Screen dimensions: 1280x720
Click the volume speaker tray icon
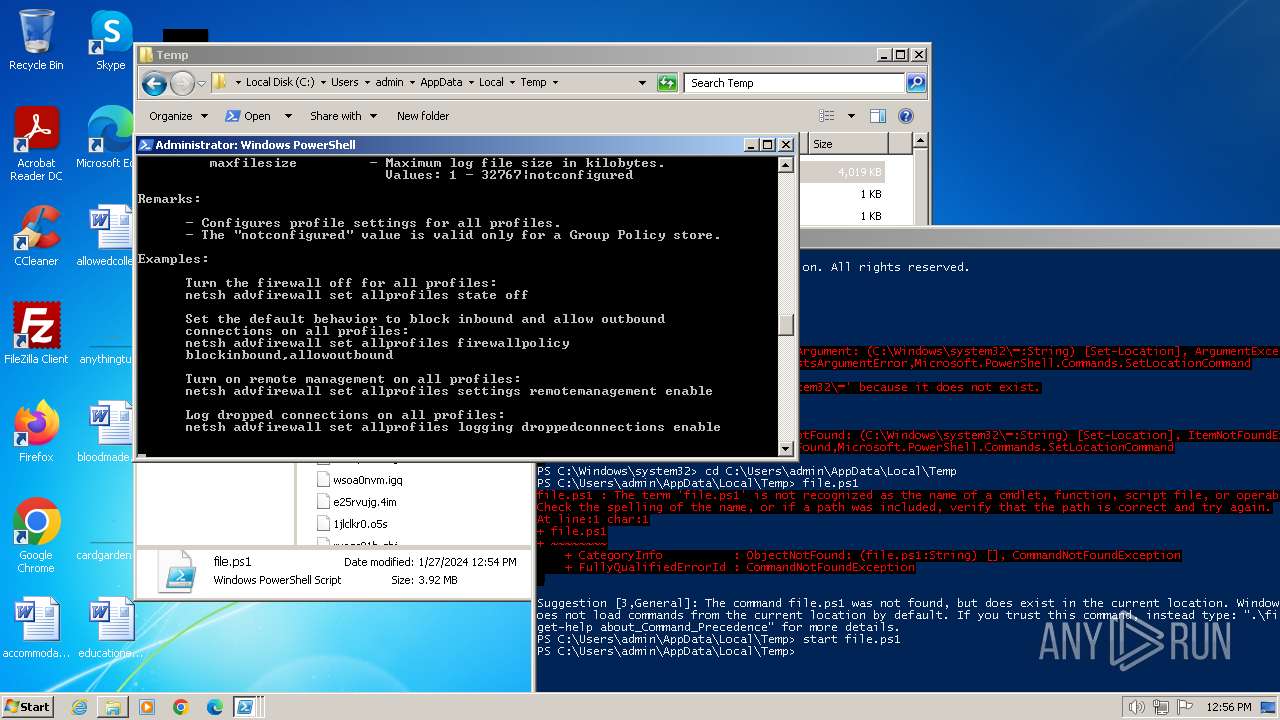[1136, 707]
